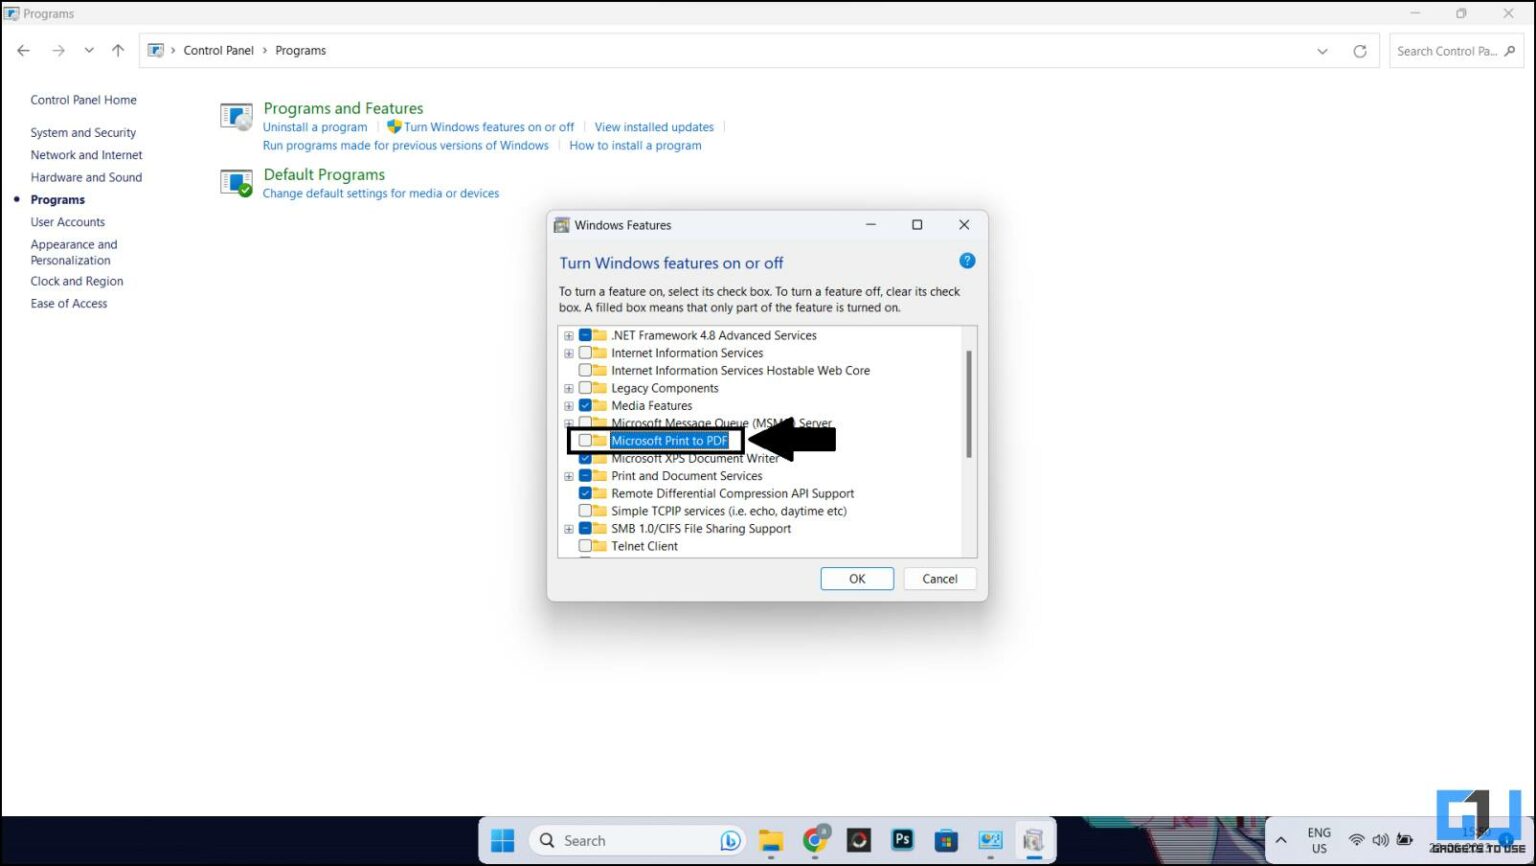Open the Windows Start menu
Screen dimensions: 1536x866
click(x=502, y=840)
